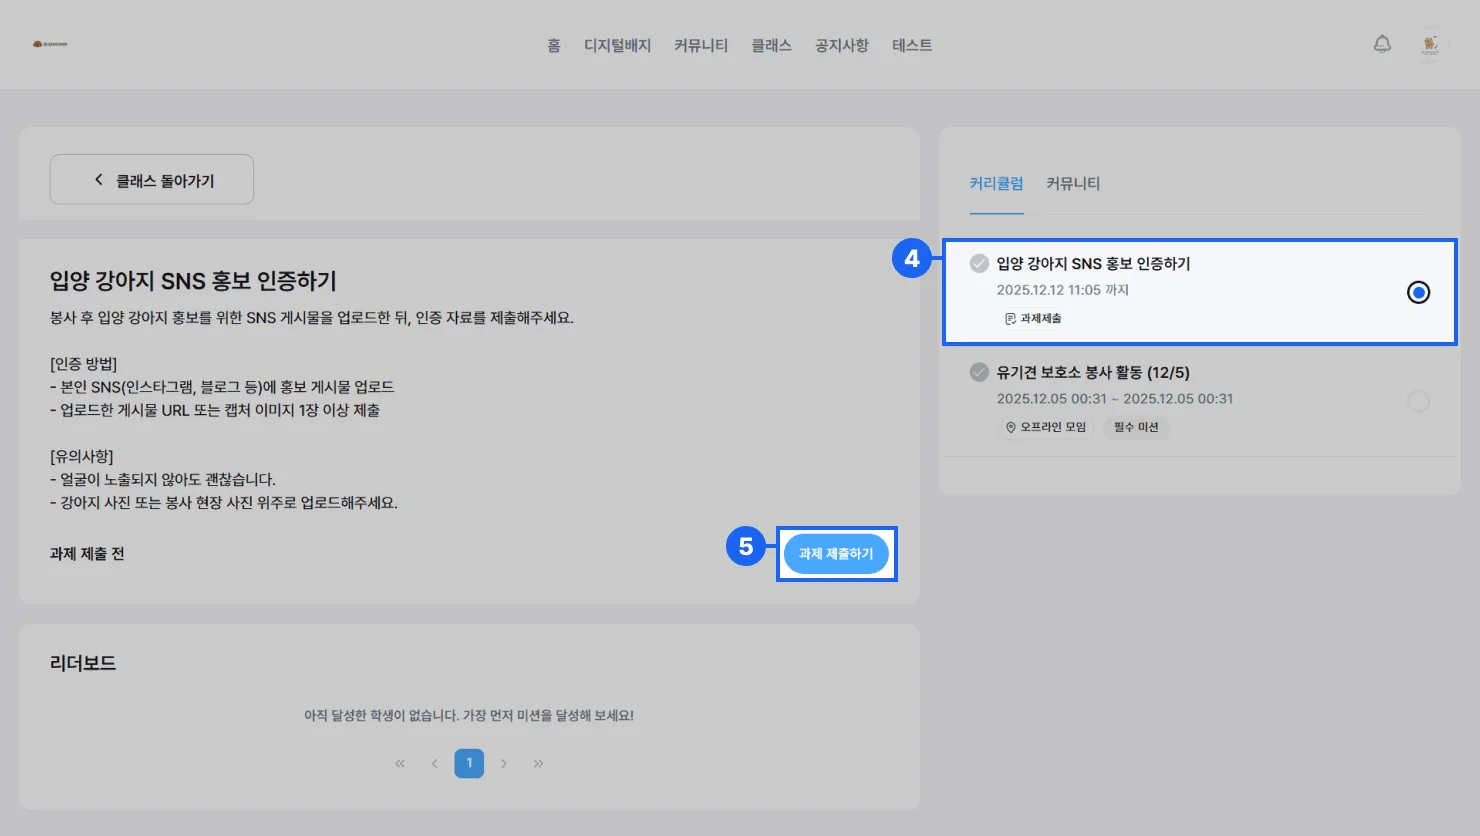Click the check icon beside 유기견 보호소 봉사 활동
This screenshot has width=1480, height=836.
point(979,372)
